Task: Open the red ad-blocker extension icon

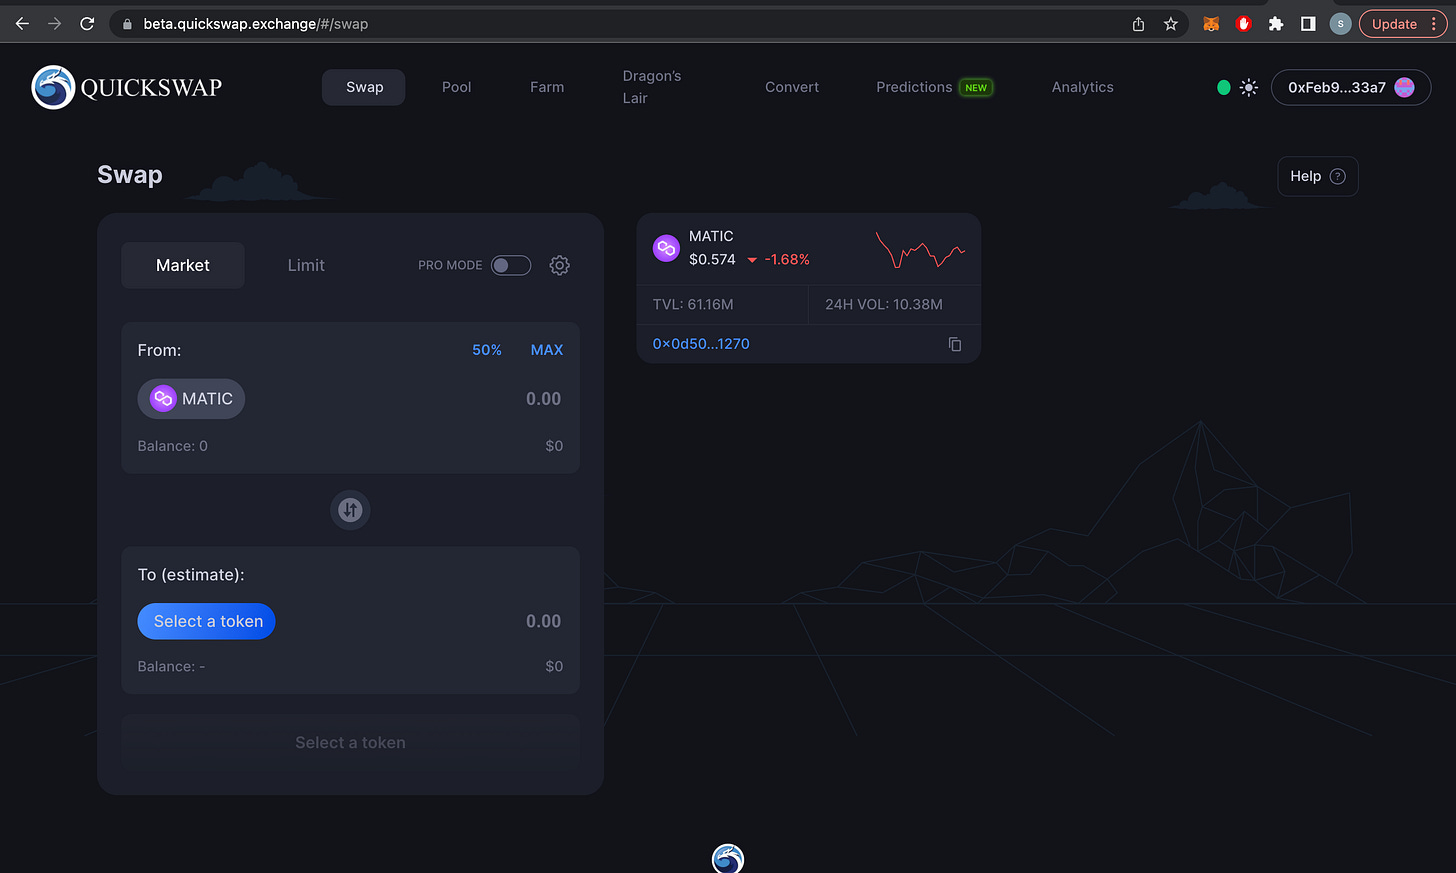Action: point(1244,24)
